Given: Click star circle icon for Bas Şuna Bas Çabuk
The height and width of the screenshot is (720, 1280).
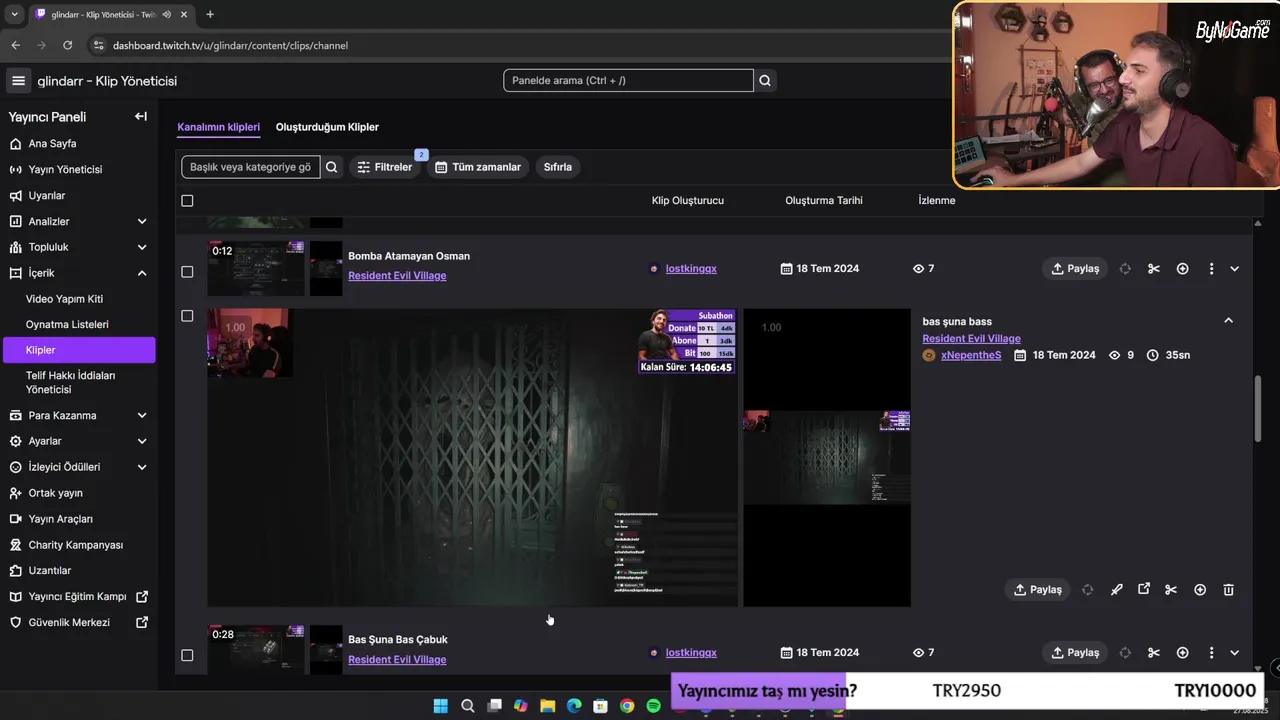Looking at the screenshot, I should coord(1183,653).
